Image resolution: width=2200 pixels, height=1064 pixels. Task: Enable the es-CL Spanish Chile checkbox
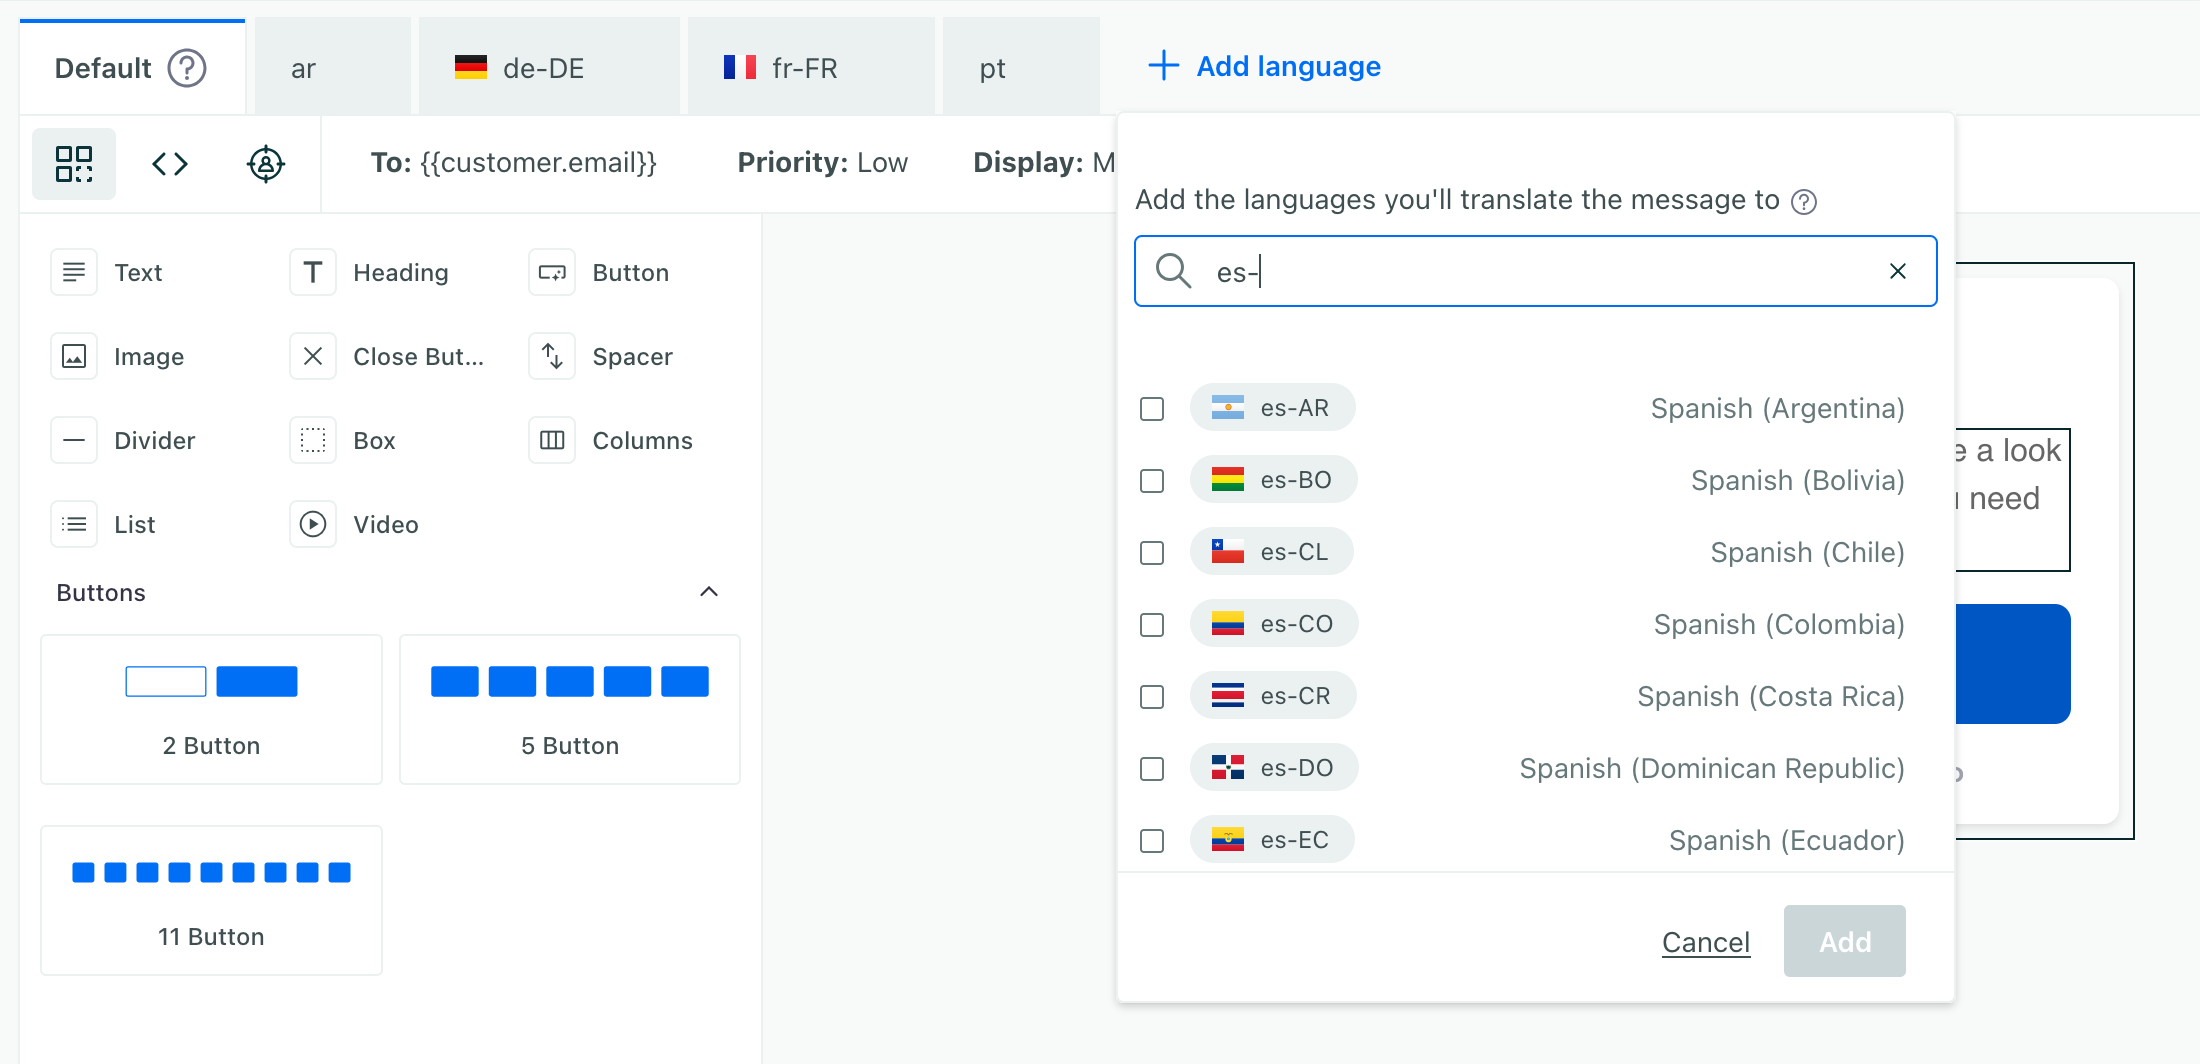coord(1152,553)
